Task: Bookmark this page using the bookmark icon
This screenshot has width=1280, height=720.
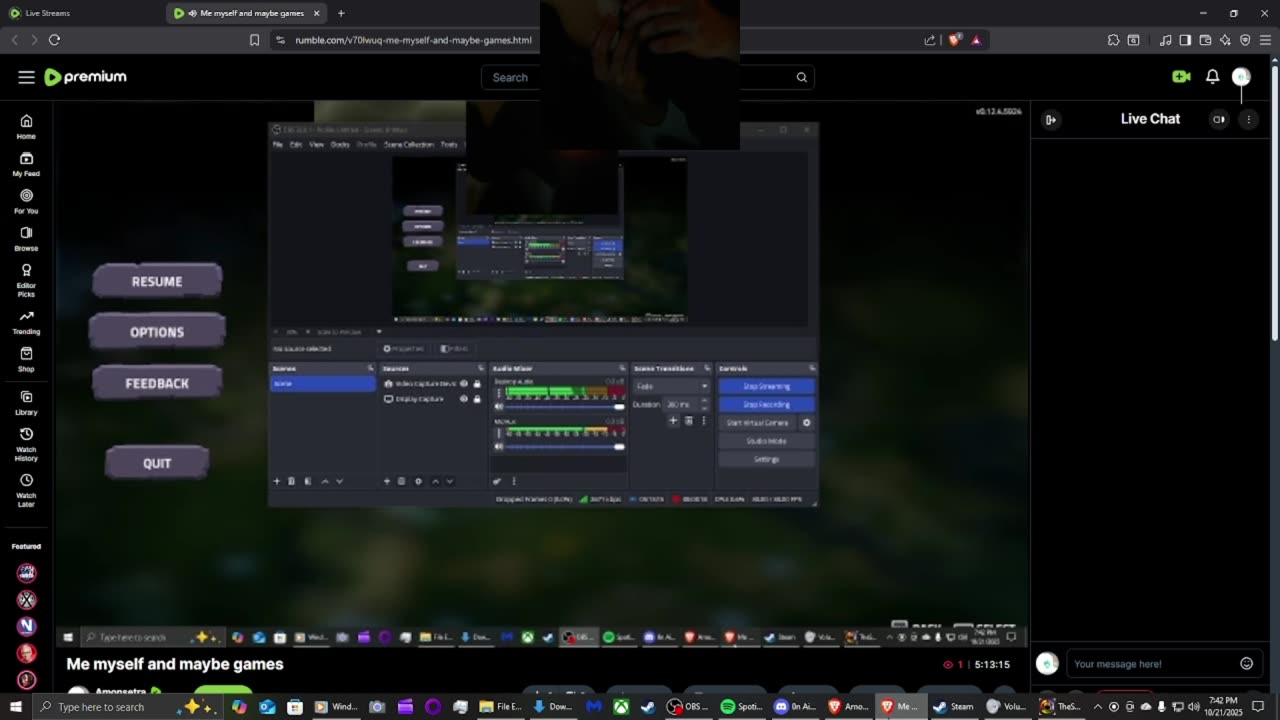Action: [254, 40]
